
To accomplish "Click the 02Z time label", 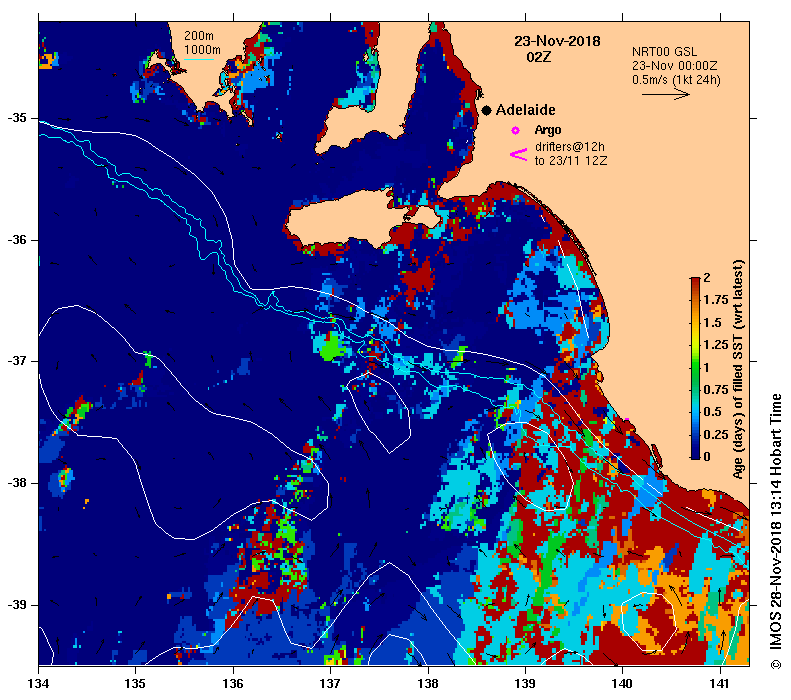I will 539,57.
